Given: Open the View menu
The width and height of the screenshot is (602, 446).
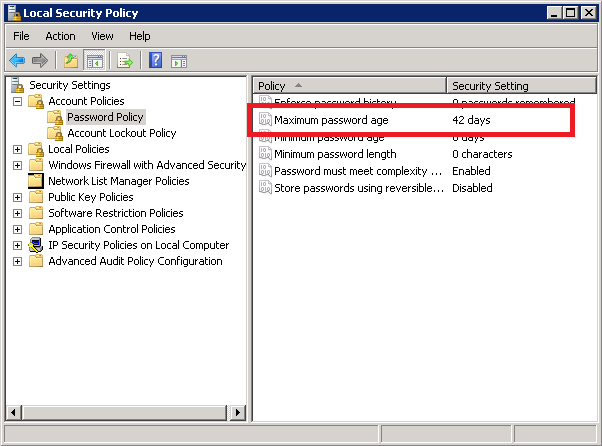Looking at the screenshot, I should [x=102, y=36].
